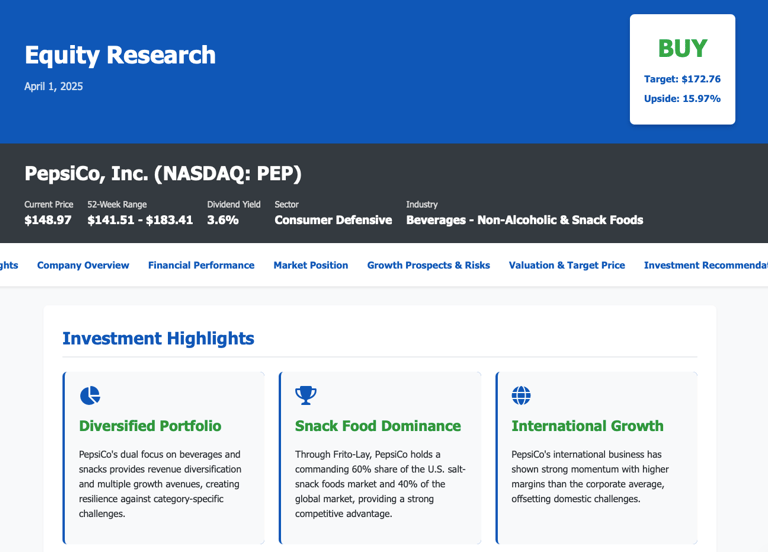Click the Upside: 15.97% value
This screenshot has width=768, height=552.
tap(682, 98)
